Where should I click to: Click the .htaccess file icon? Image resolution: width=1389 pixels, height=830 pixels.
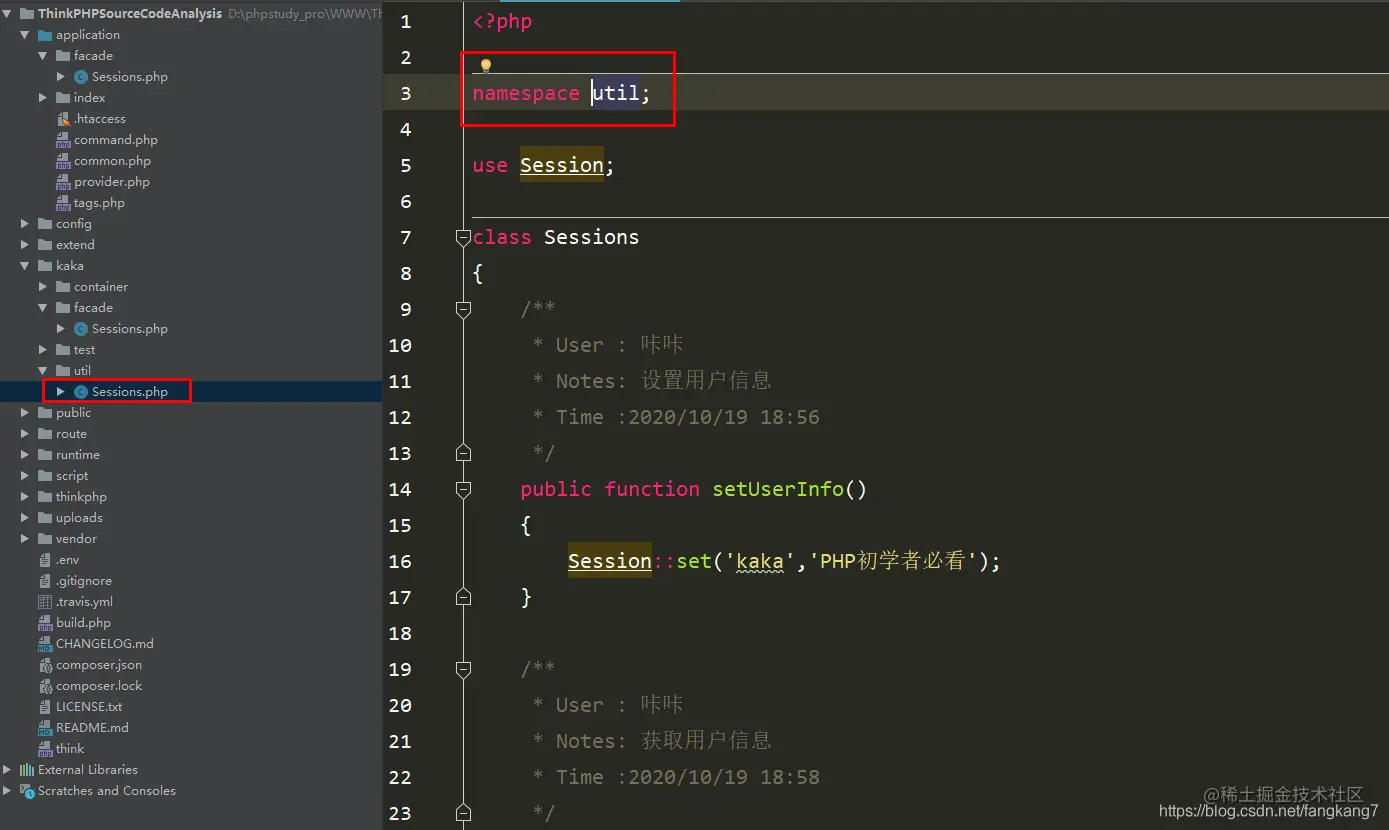click(x=63, y=119)
